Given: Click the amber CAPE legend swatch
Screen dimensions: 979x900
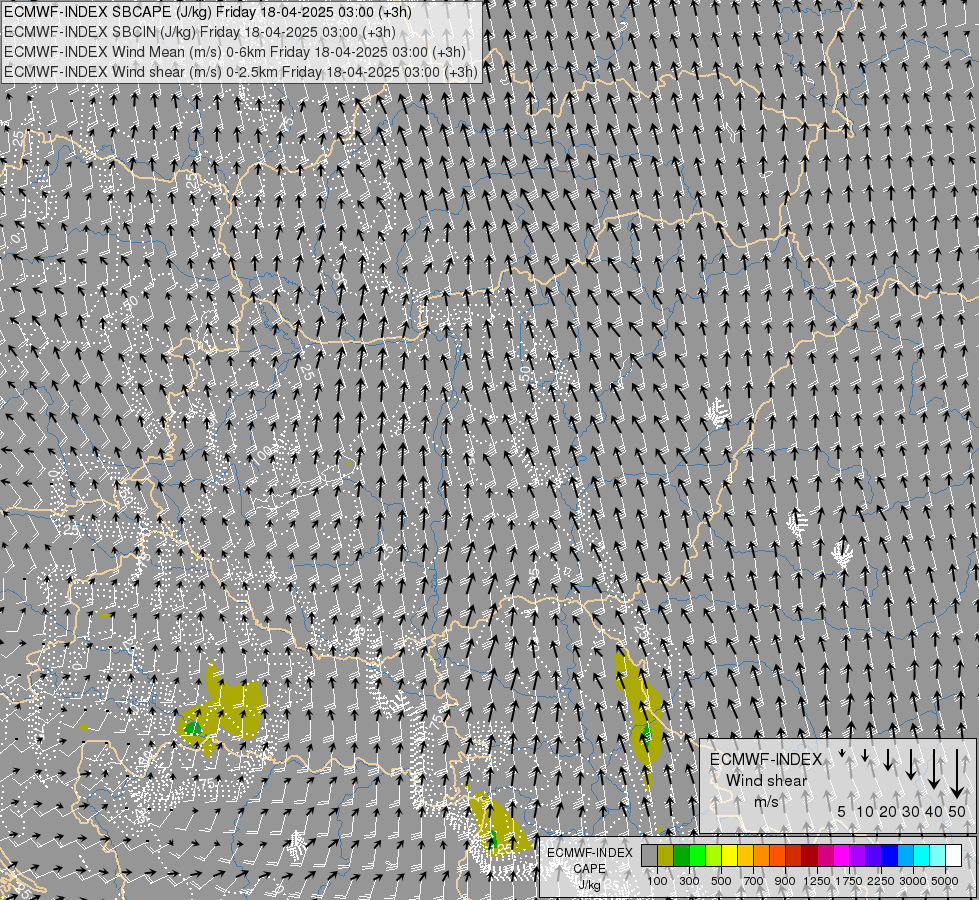Looking at the screenshot, I should click(746, 855).
